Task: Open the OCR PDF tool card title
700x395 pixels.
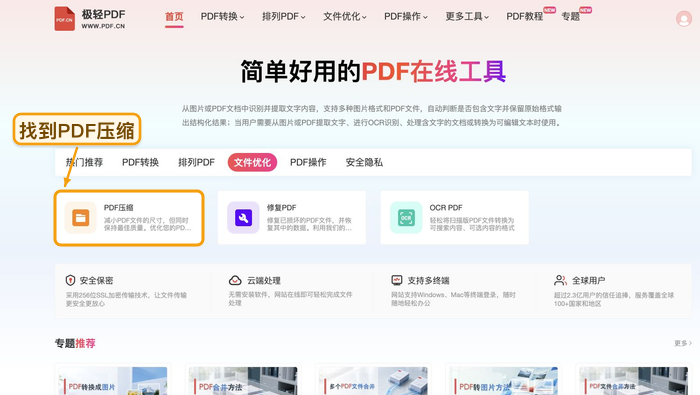Action: point(446,208)
